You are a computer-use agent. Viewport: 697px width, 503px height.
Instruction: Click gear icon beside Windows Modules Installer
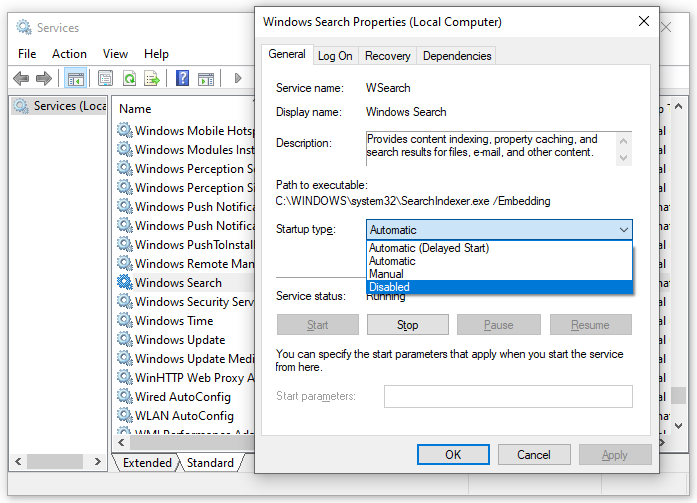(x=125, y=149)
